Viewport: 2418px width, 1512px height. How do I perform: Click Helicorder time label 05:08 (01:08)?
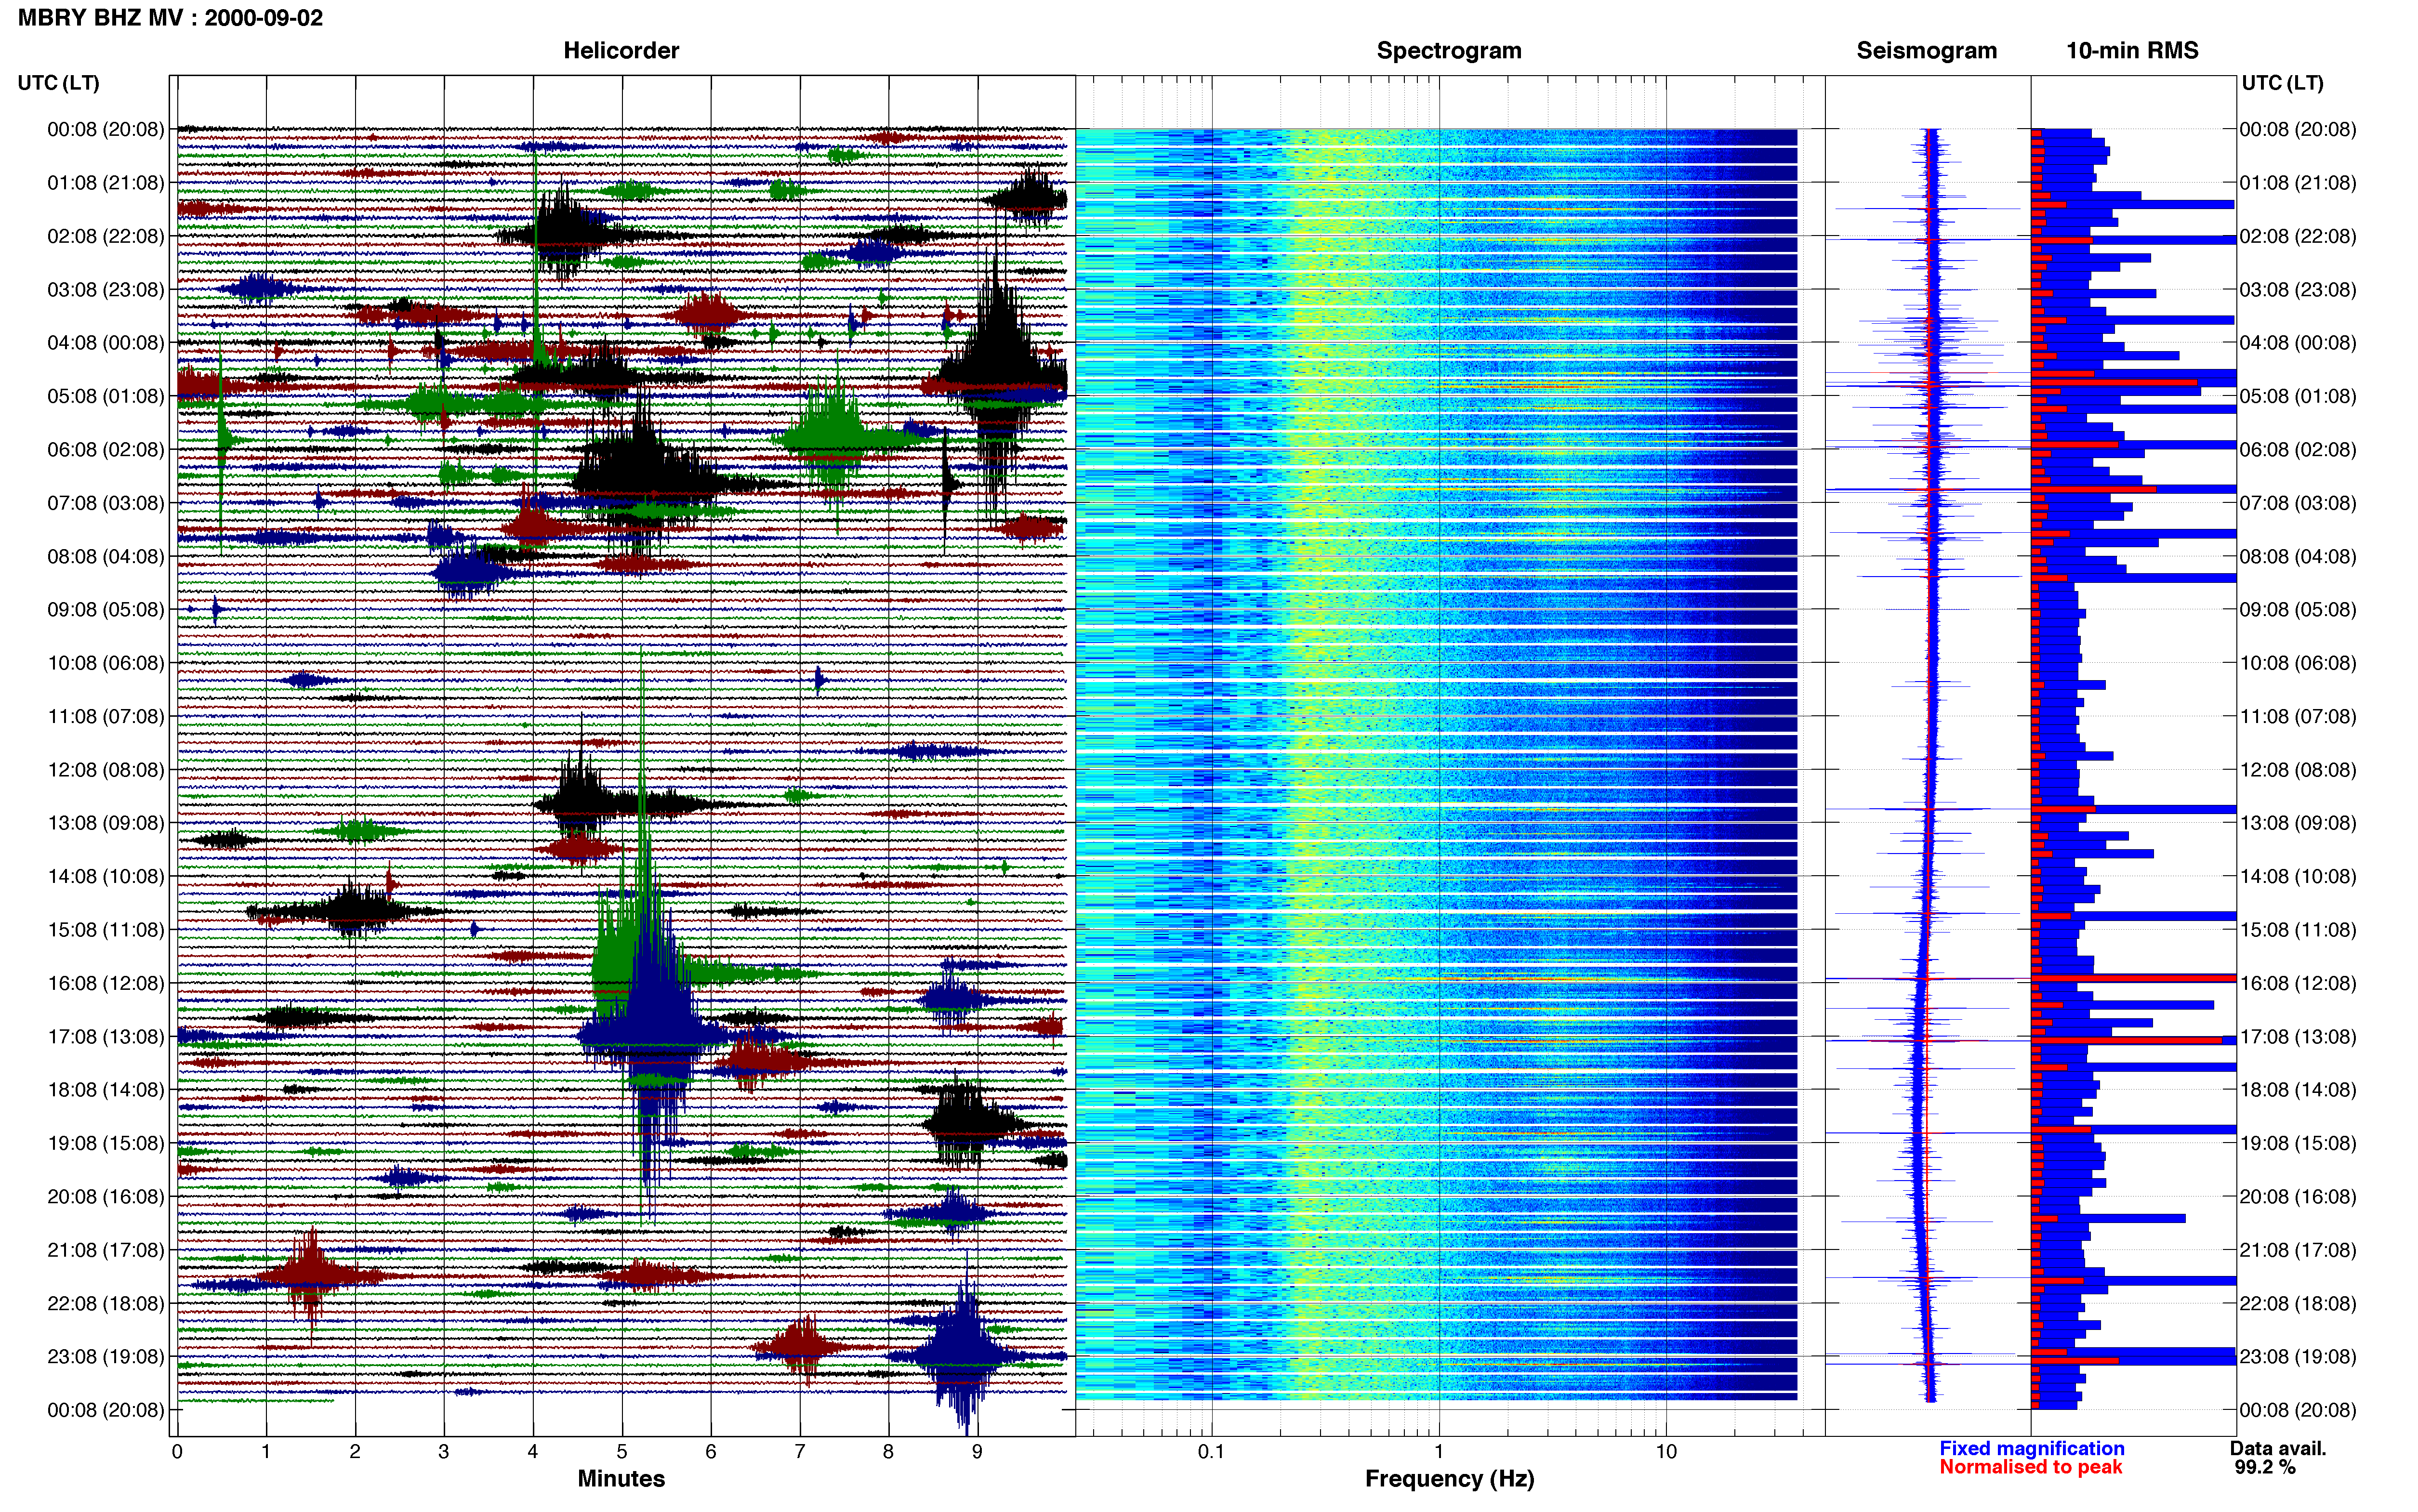pyautogui.click(x=106, y=396)
